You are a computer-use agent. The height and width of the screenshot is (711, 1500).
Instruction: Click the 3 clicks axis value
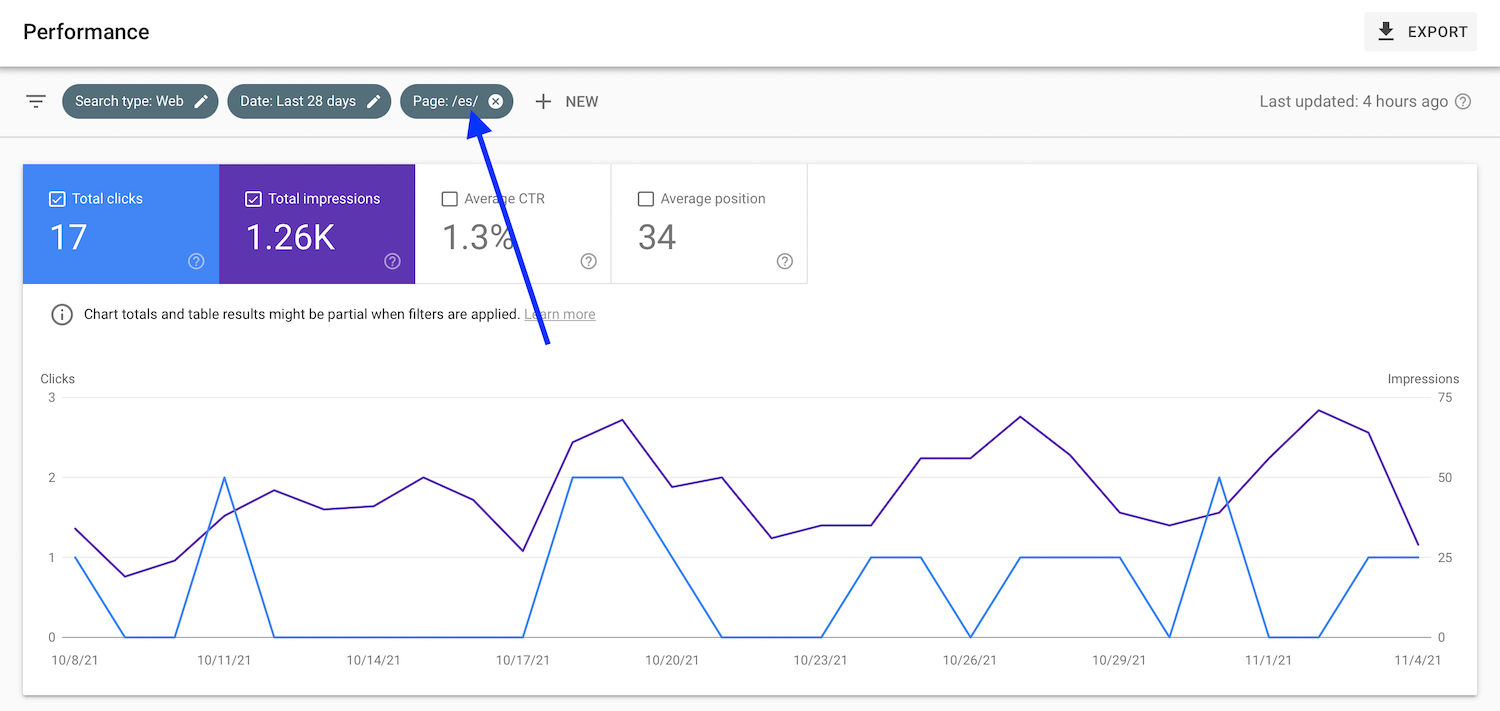tap(52, 397)
